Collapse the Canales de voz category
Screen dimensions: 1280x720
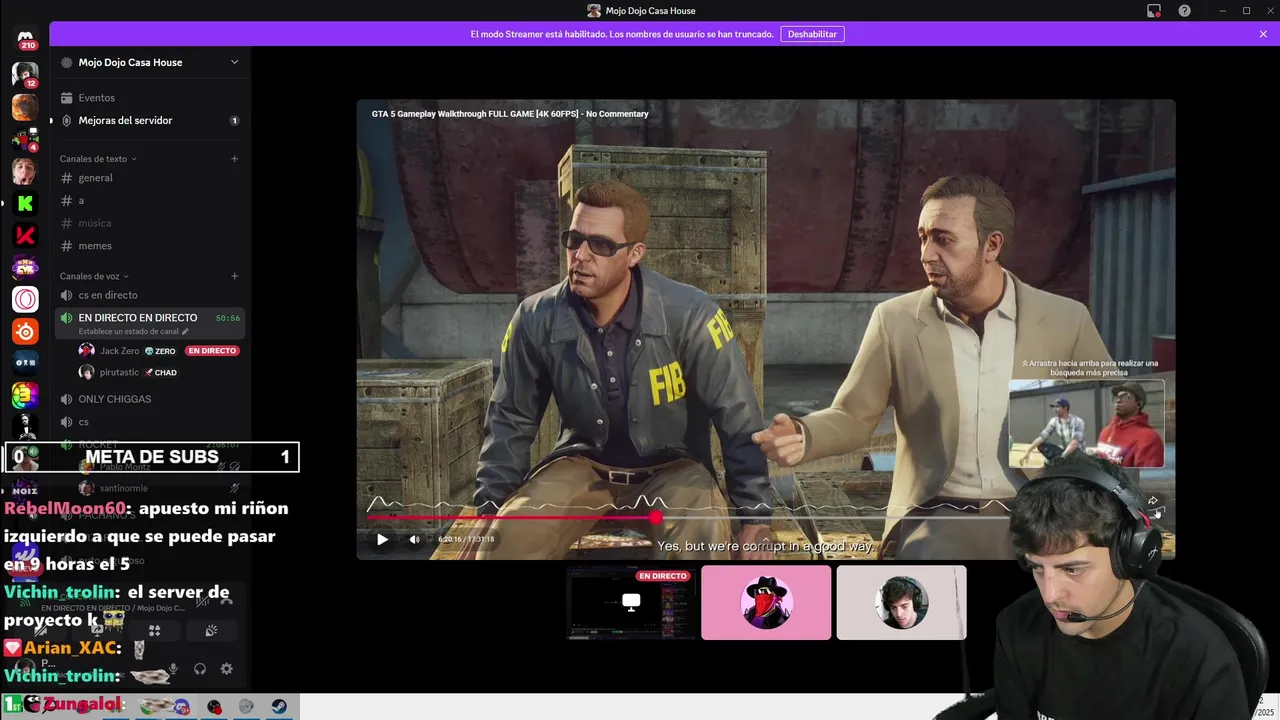[94, 276]
